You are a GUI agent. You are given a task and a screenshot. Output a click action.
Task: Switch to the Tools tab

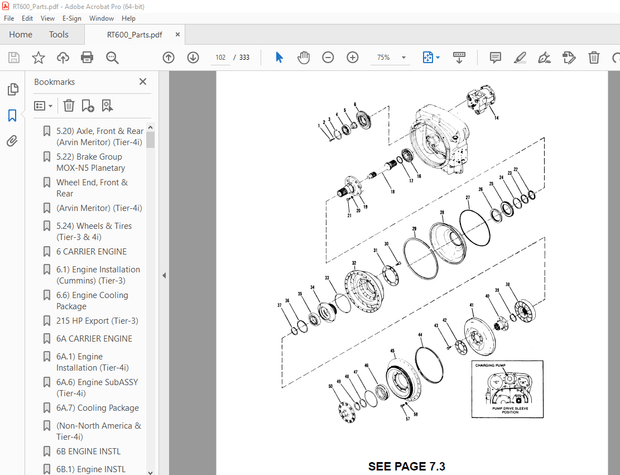point(59,34)
